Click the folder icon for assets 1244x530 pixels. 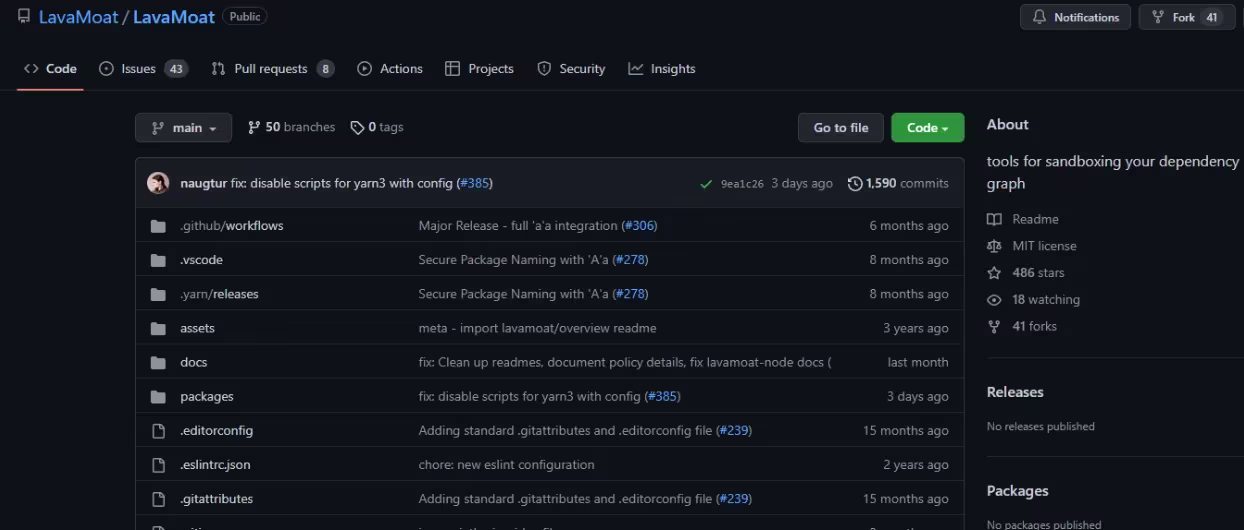coord(158,328)
